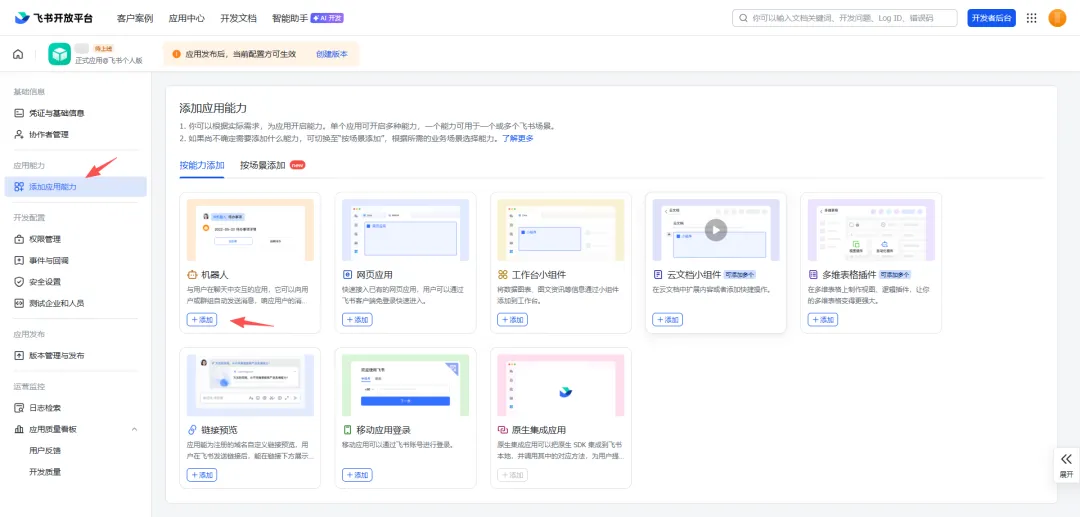Click 了解更多 link
Screen dimensions: 1080x517
[x=517, y=138]
